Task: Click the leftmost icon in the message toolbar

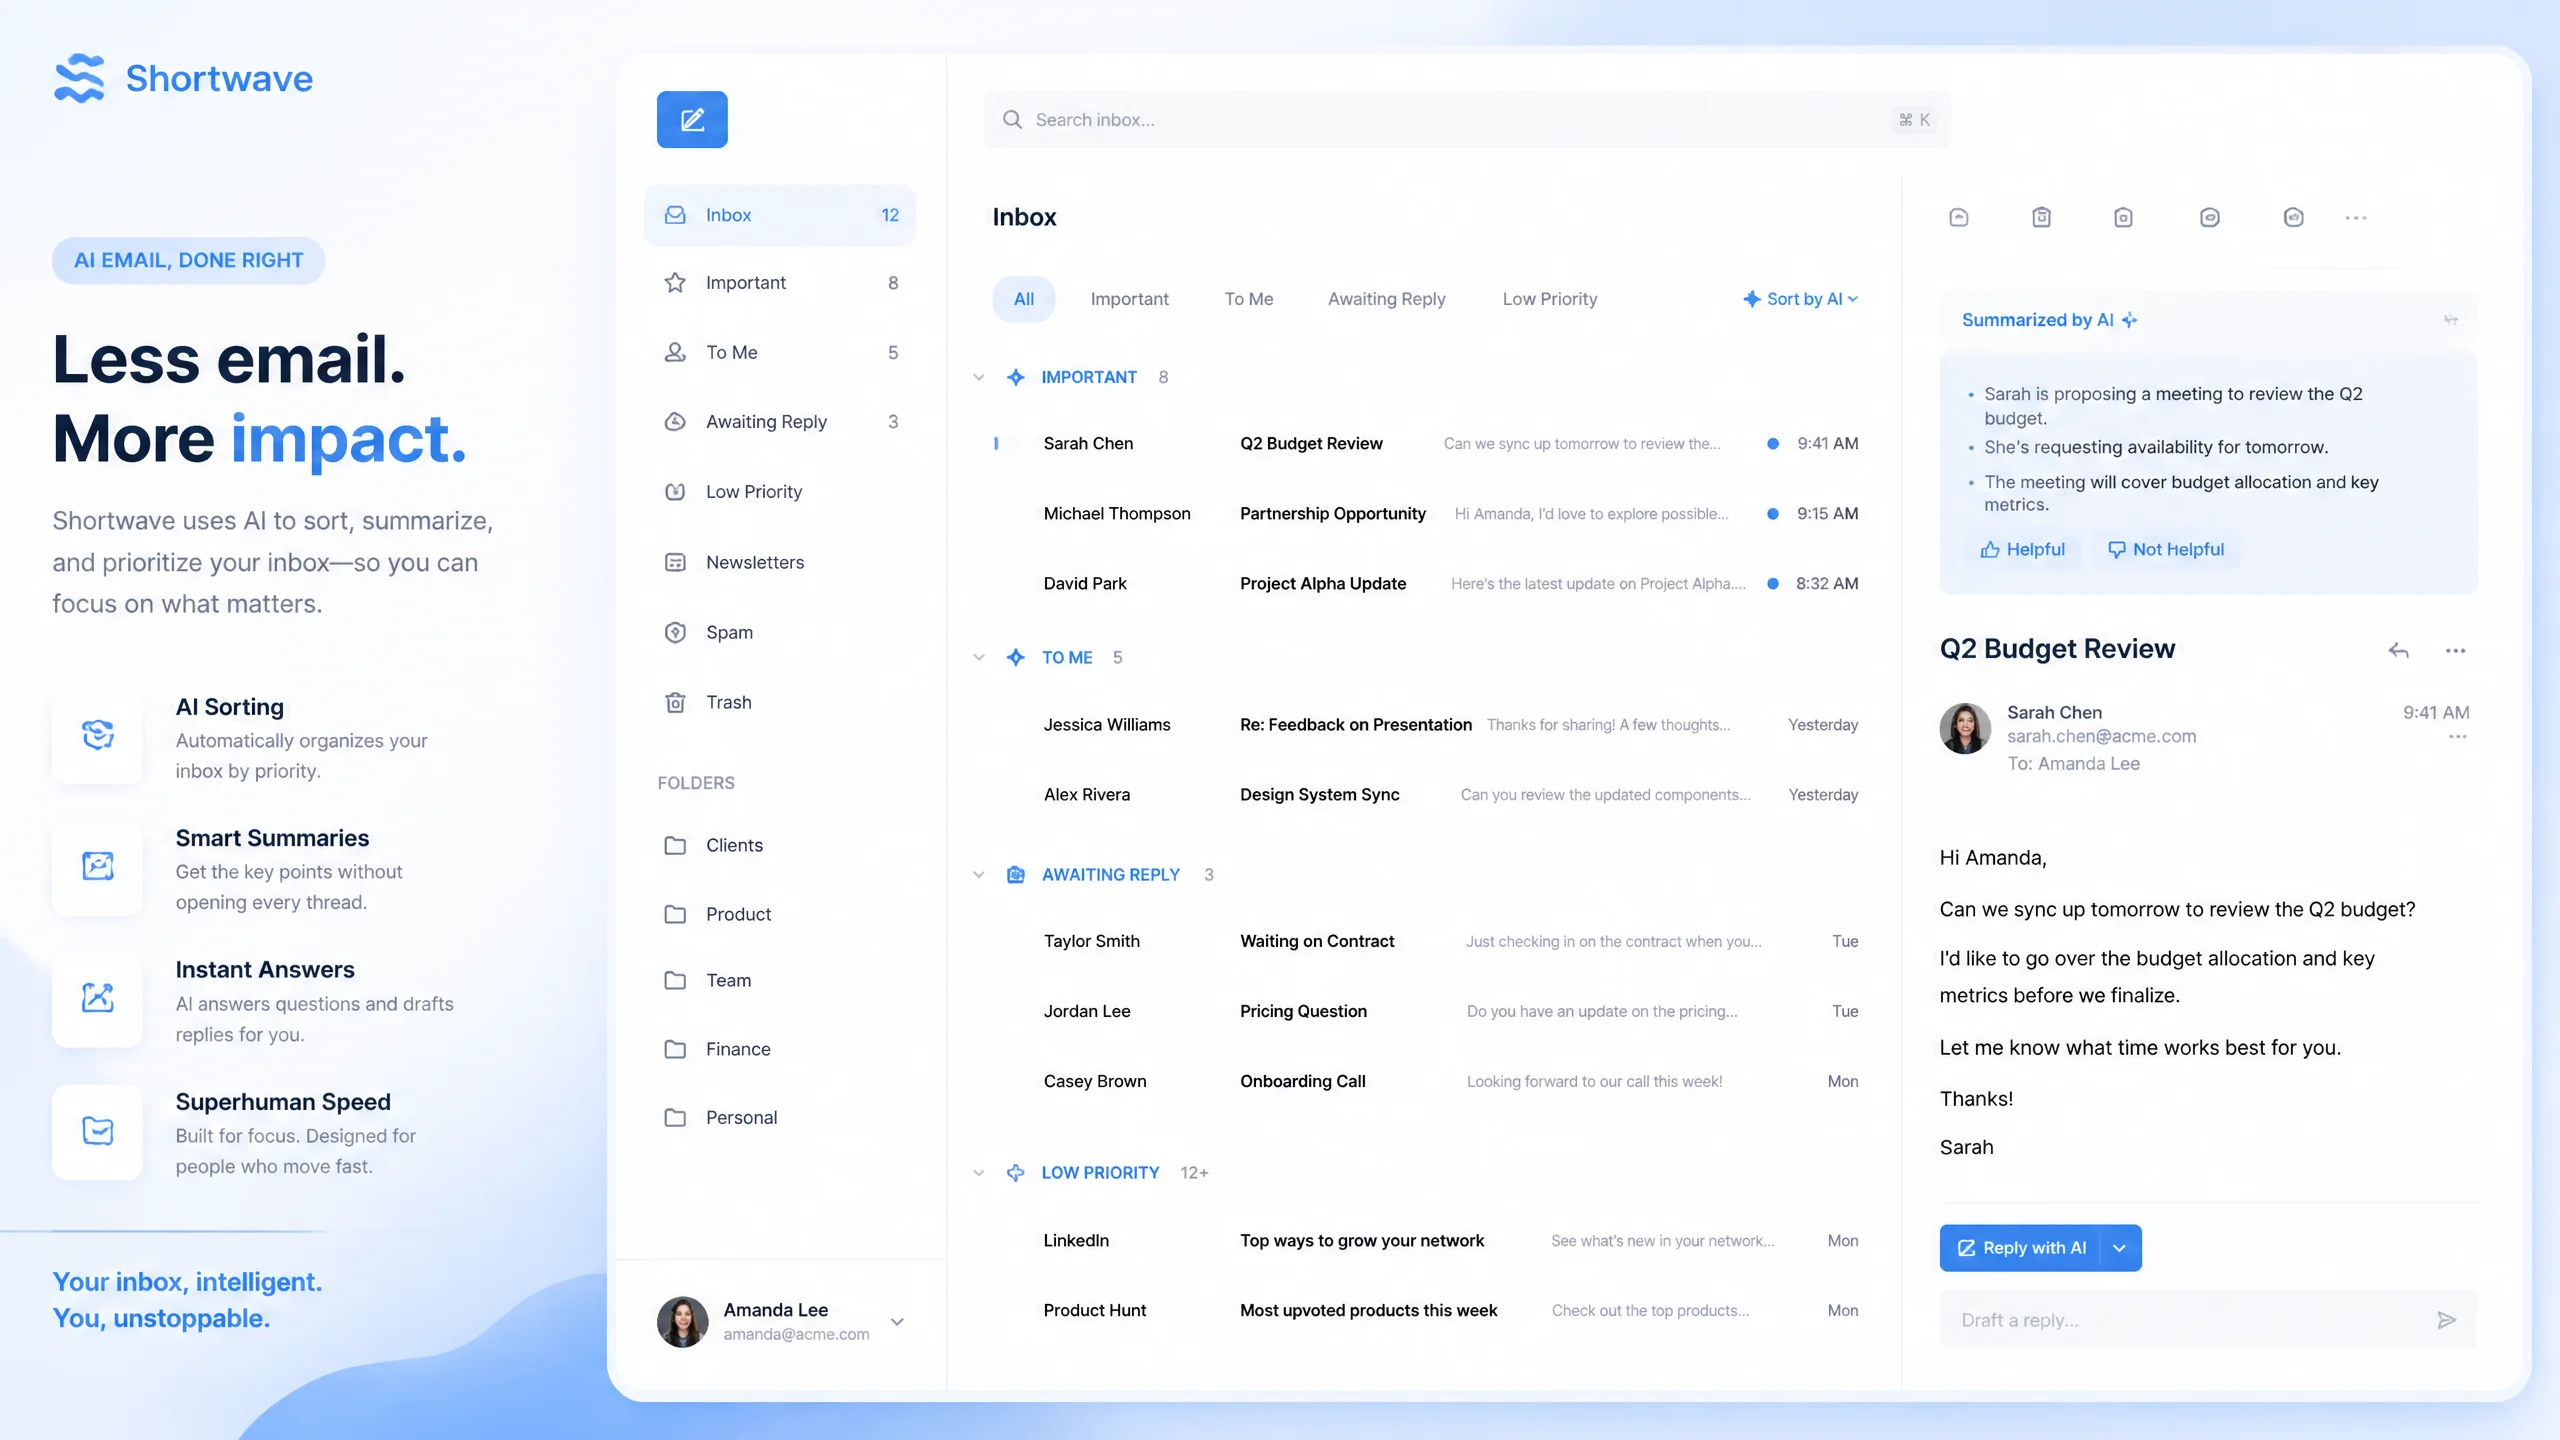Action: click(x=1959, y=217)
